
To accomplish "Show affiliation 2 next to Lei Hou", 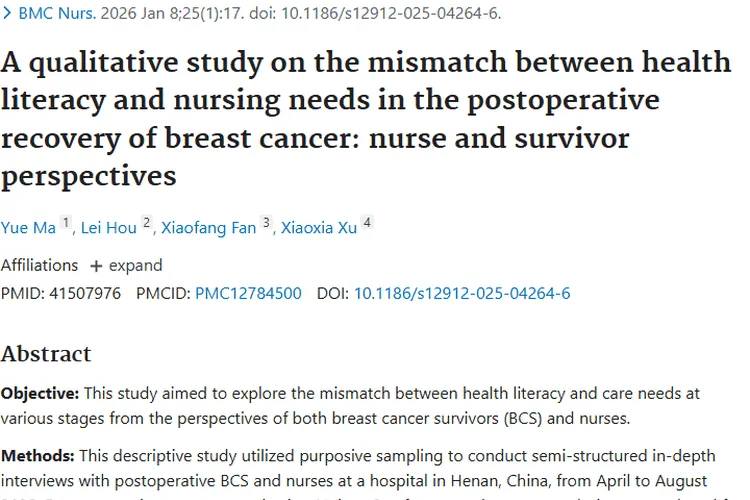I will click(146, 223).
